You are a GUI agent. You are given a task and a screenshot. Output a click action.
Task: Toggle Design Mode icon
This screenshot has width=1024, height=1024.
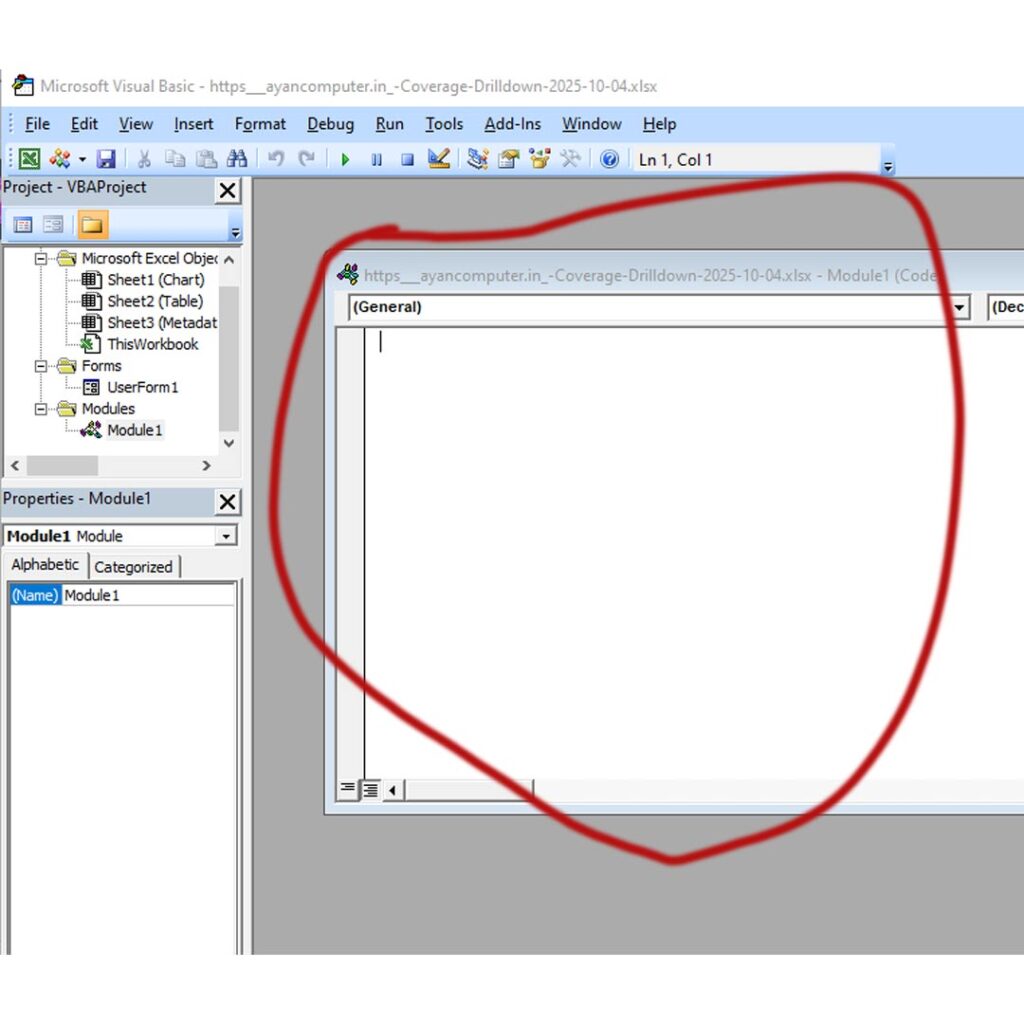438,159
